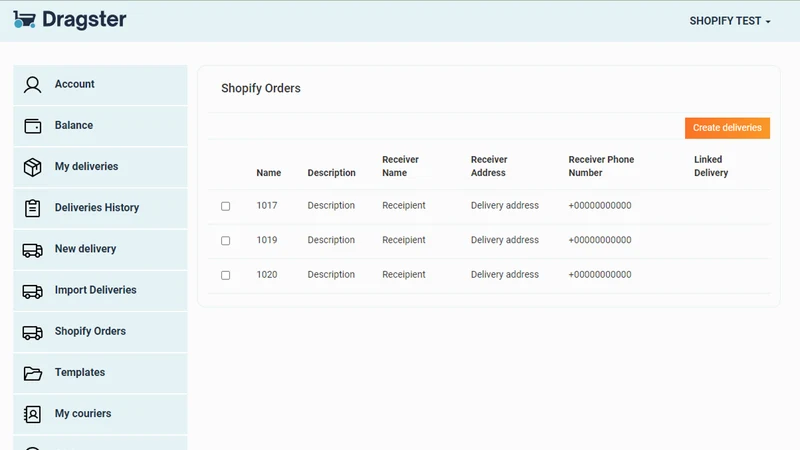Screen dimensions: 800x450
Task: Open Deliveries History in the sidebar
Action: tap(100, 208)
